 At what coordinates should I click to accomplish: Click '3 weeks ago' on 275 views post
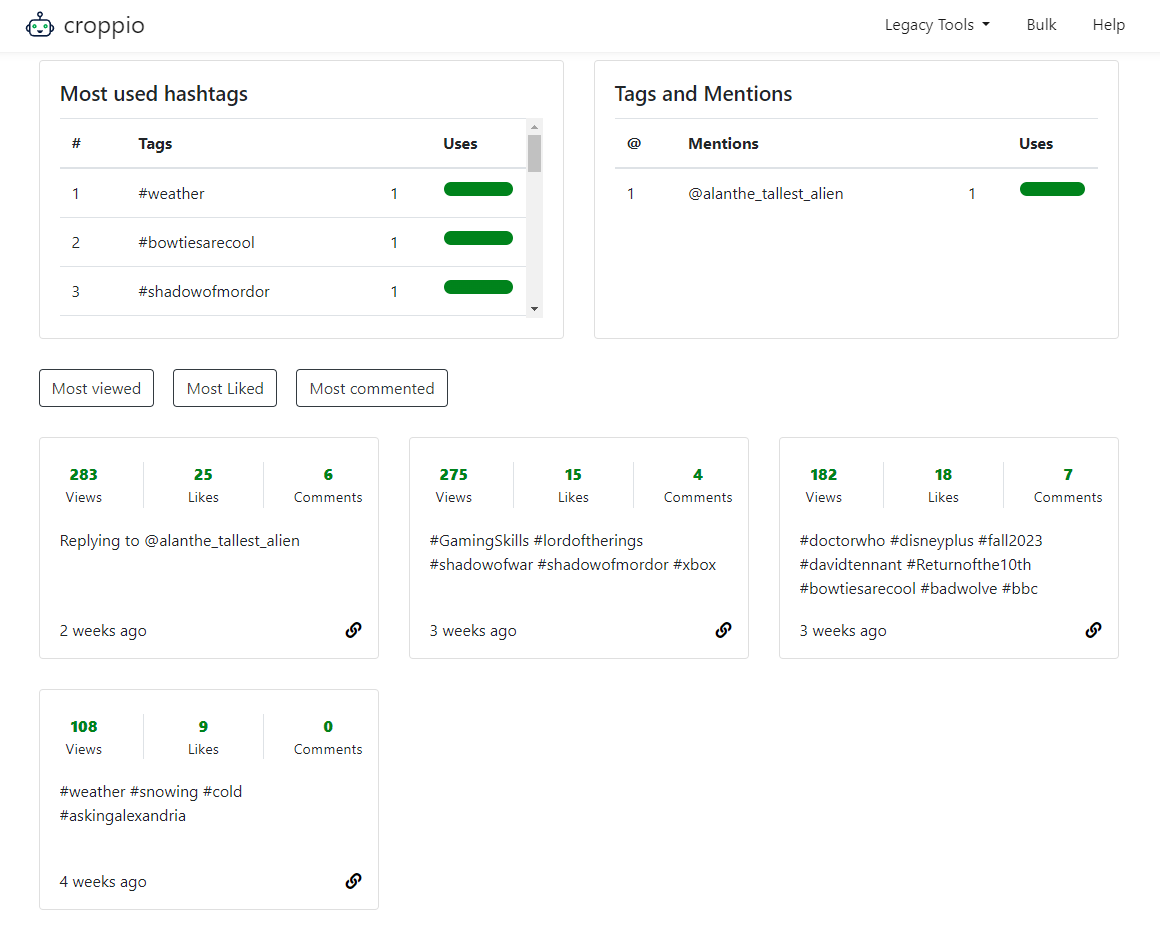(473, 630)
